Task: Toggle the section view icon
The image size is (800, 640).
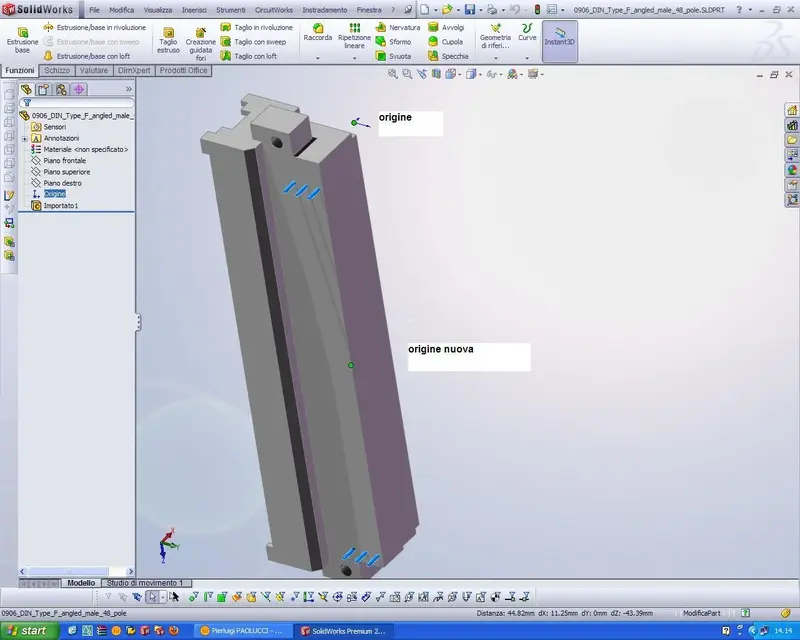Action: [x=436, y=75]
